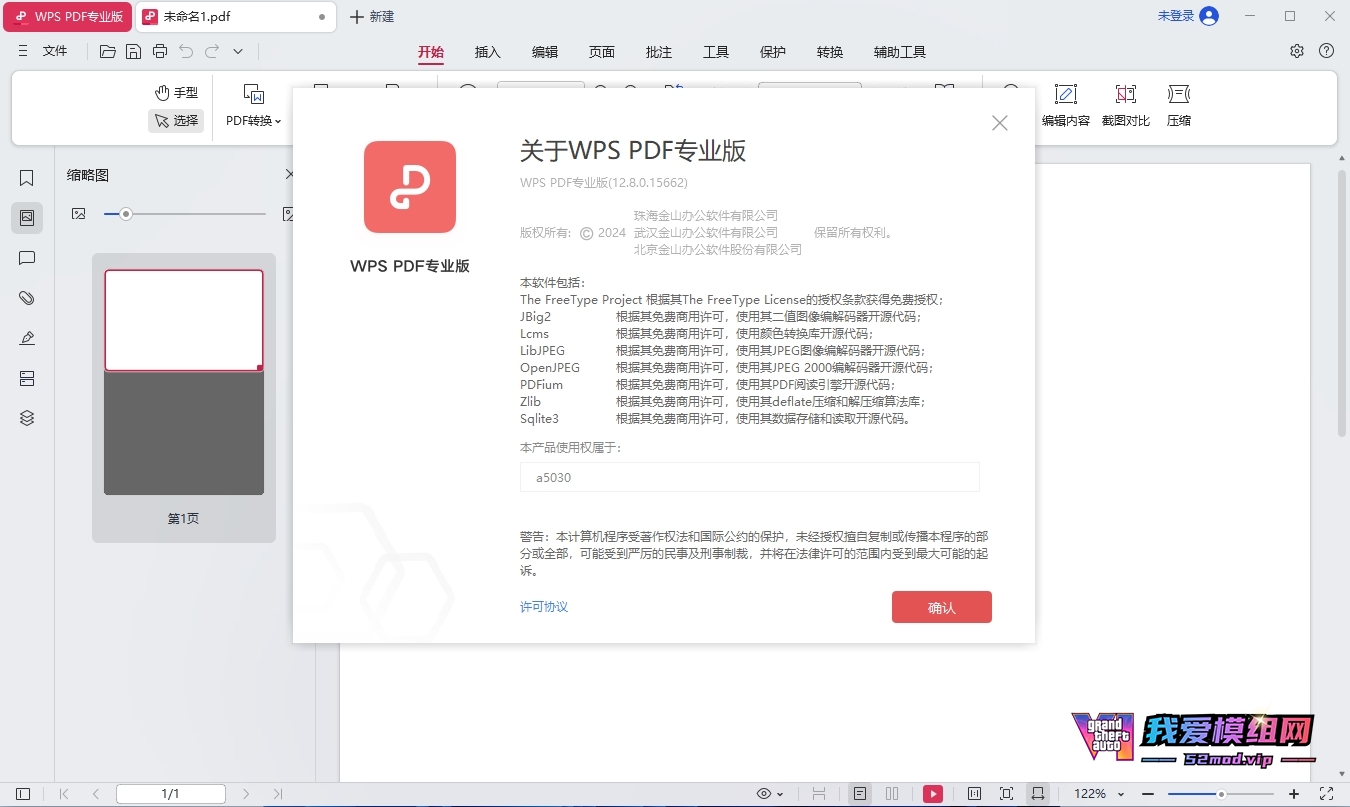This screenshot has width=1350, height=807.
Task: Click the redo arrow icon
Action: point(212,51)
